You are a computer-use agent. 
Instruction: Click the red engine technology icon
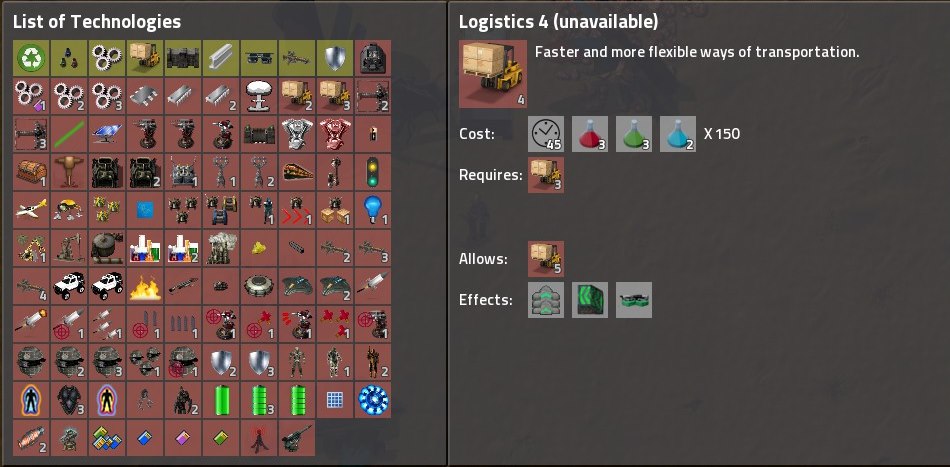[334, 134]
